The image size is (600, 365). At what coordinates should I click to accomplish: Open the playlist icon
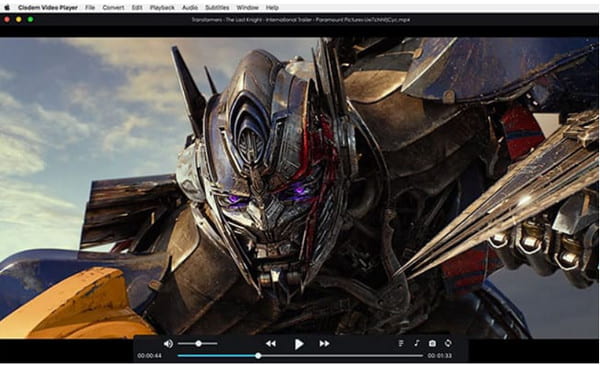coord(401,343)
